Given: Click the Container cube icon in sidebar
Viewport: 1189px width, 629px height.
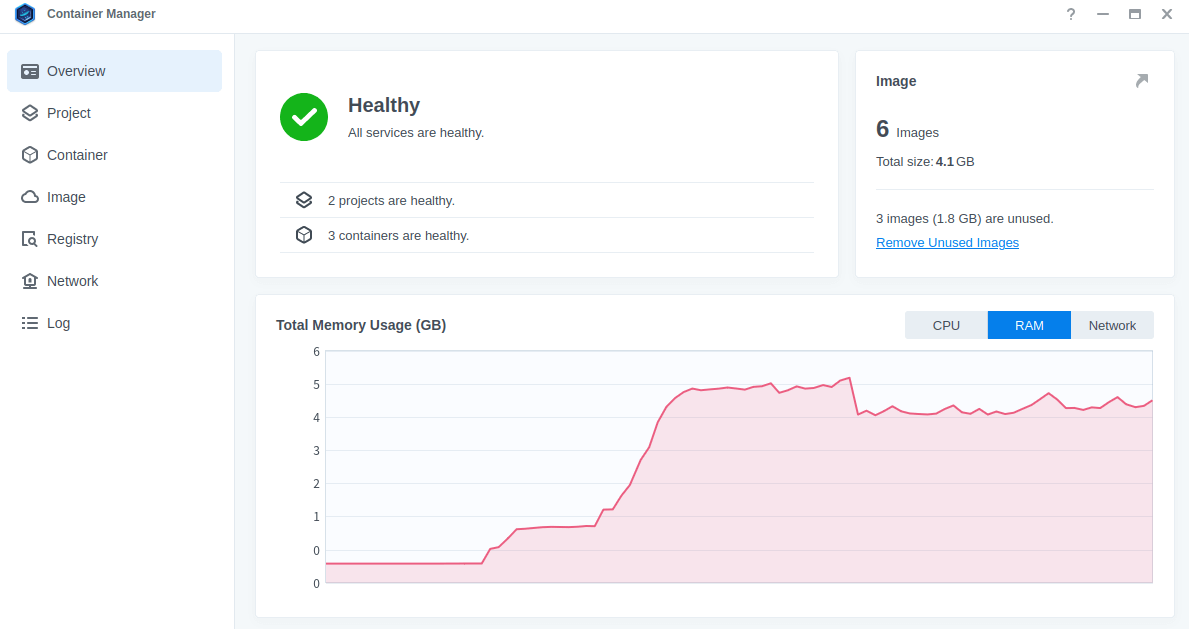Looking at the screenshot, I should pos(30,155).
